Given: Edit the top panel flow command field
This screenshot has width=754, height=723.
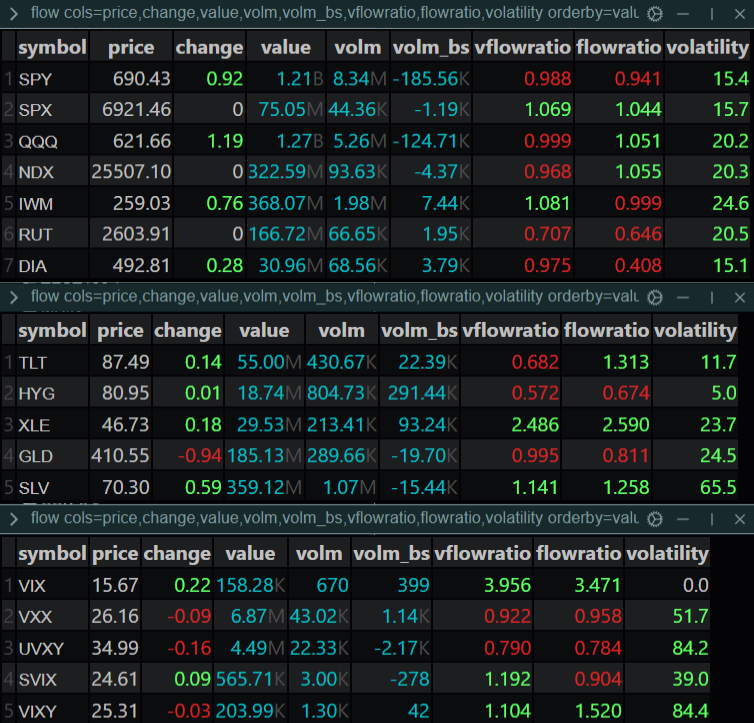Looking at the screenshot, I should click(335, 13).
